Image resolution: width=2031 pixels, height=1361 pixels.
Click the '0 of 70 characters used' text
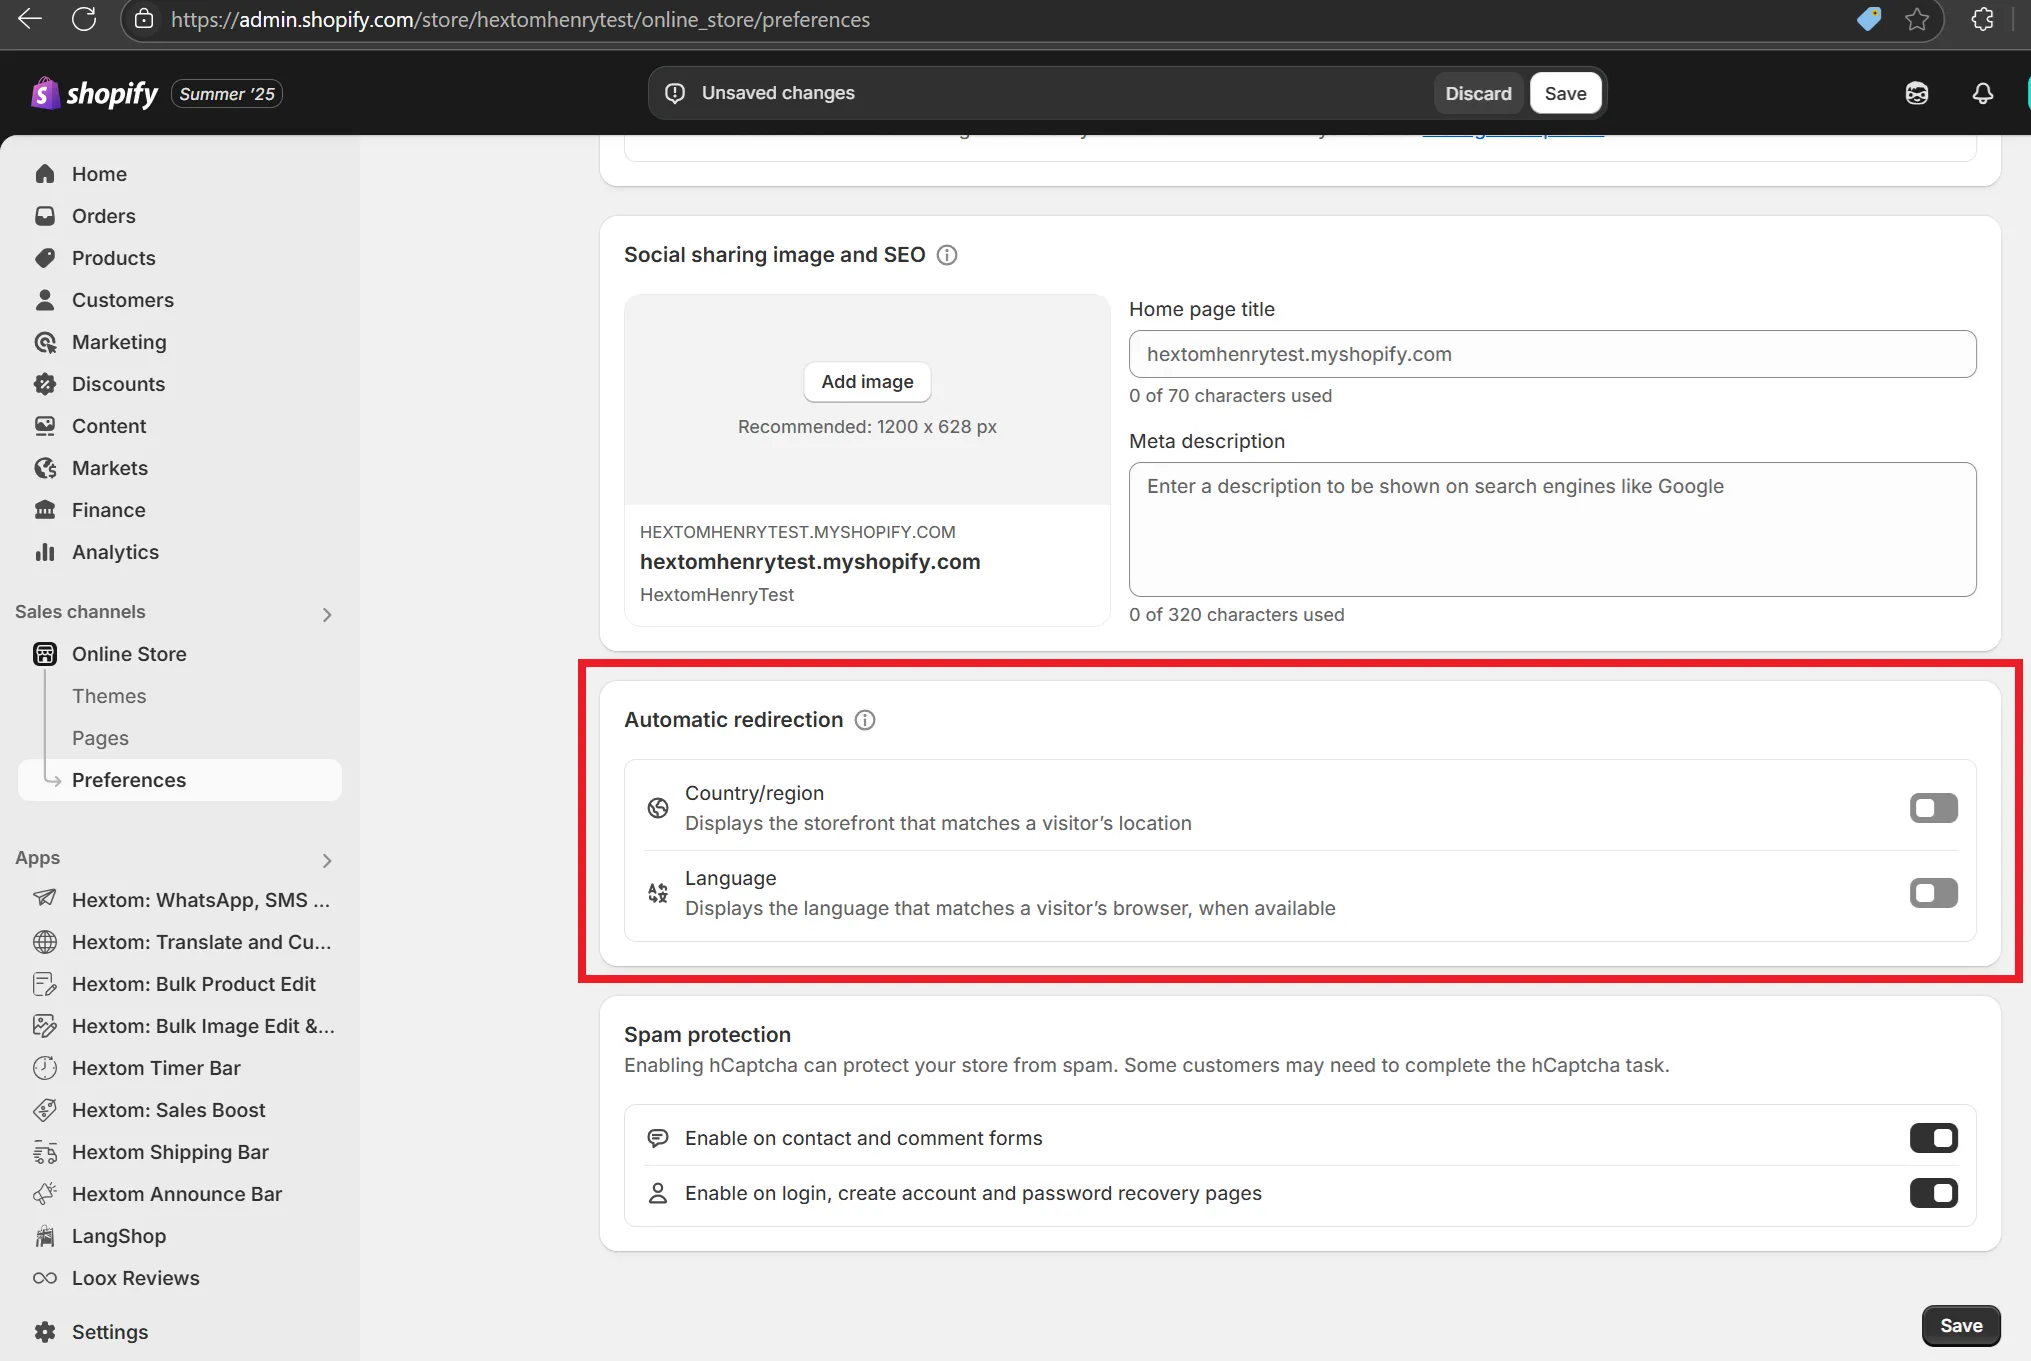[1230, 396]
